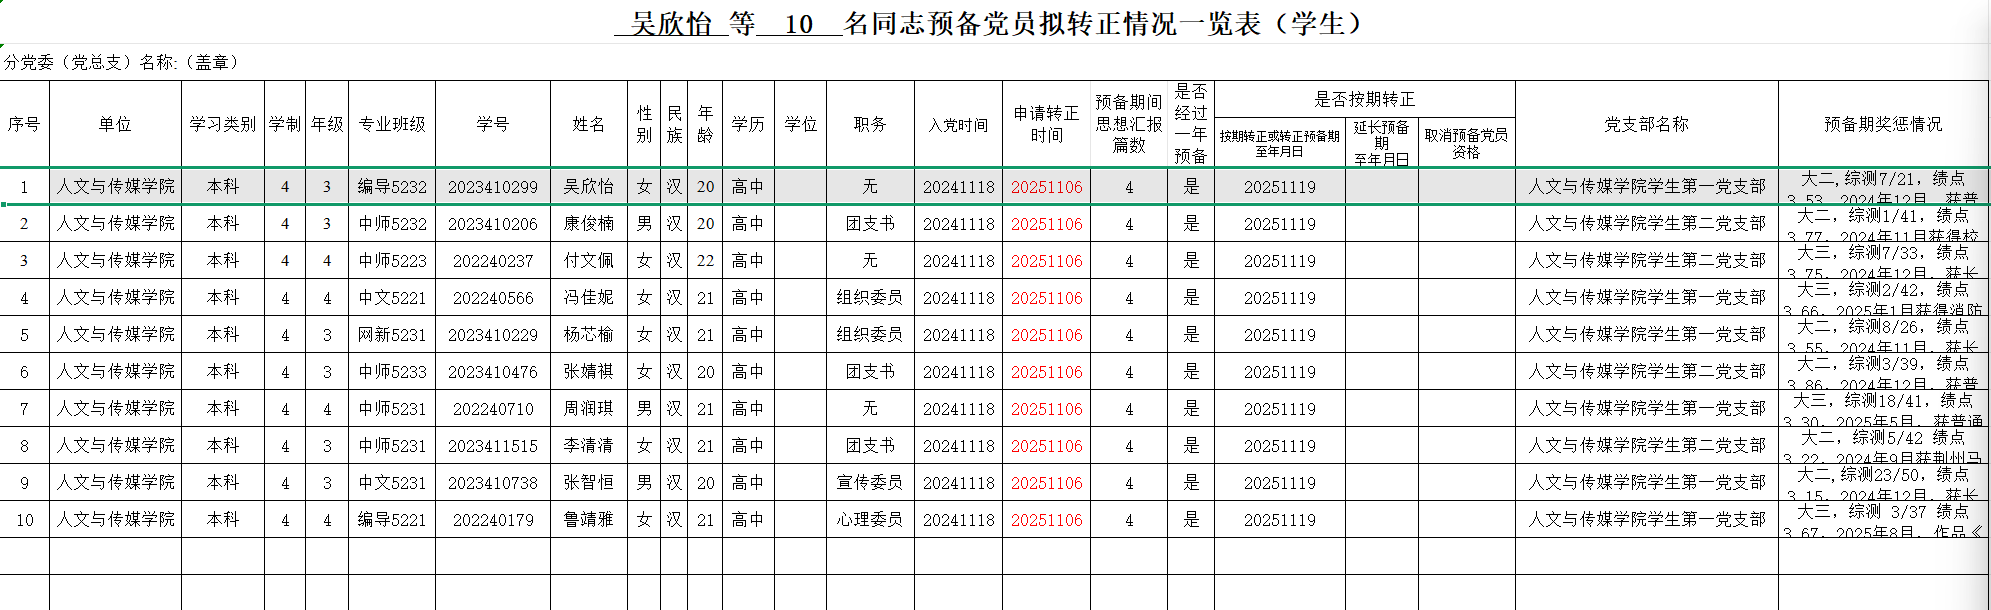Click the 专业班级 header cell
Image resolution: width=1991 pixels, height=610 pixels.
pos(391,124)
